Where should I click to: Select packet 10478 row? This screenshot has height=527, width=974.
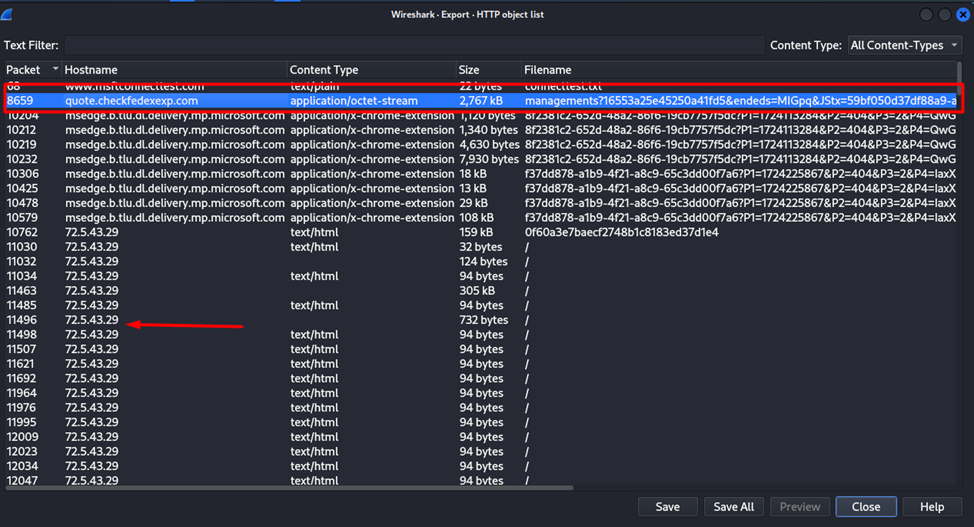tap(481, 203)
